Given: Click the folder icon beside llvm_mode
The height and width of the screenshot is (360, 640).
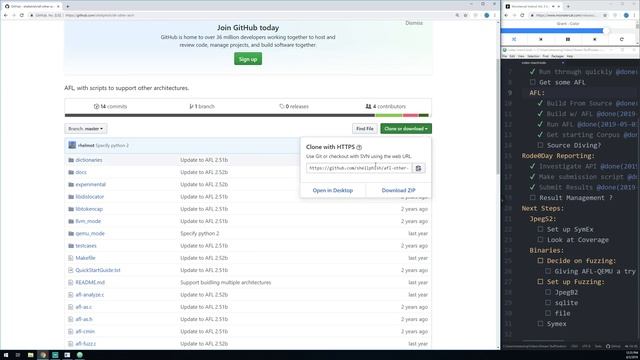Looking at the screenshot, I should pyautogui.click(x=71, y=221).
